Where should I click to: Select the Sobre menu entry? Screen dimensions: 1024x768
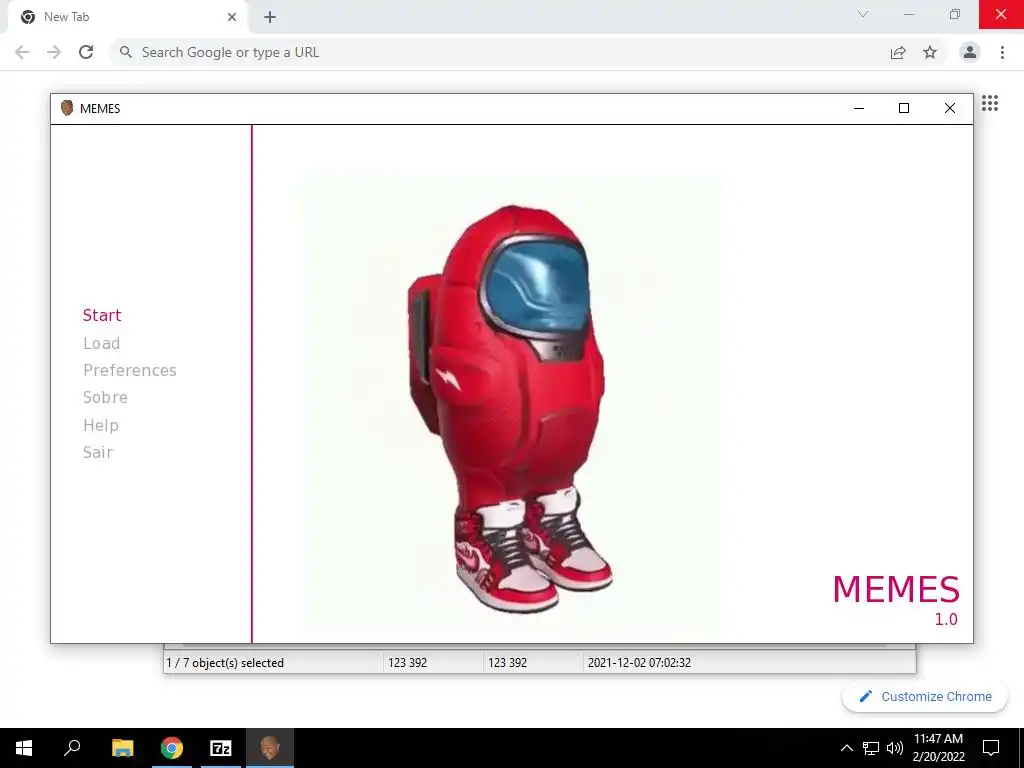(x=105, y=398)
